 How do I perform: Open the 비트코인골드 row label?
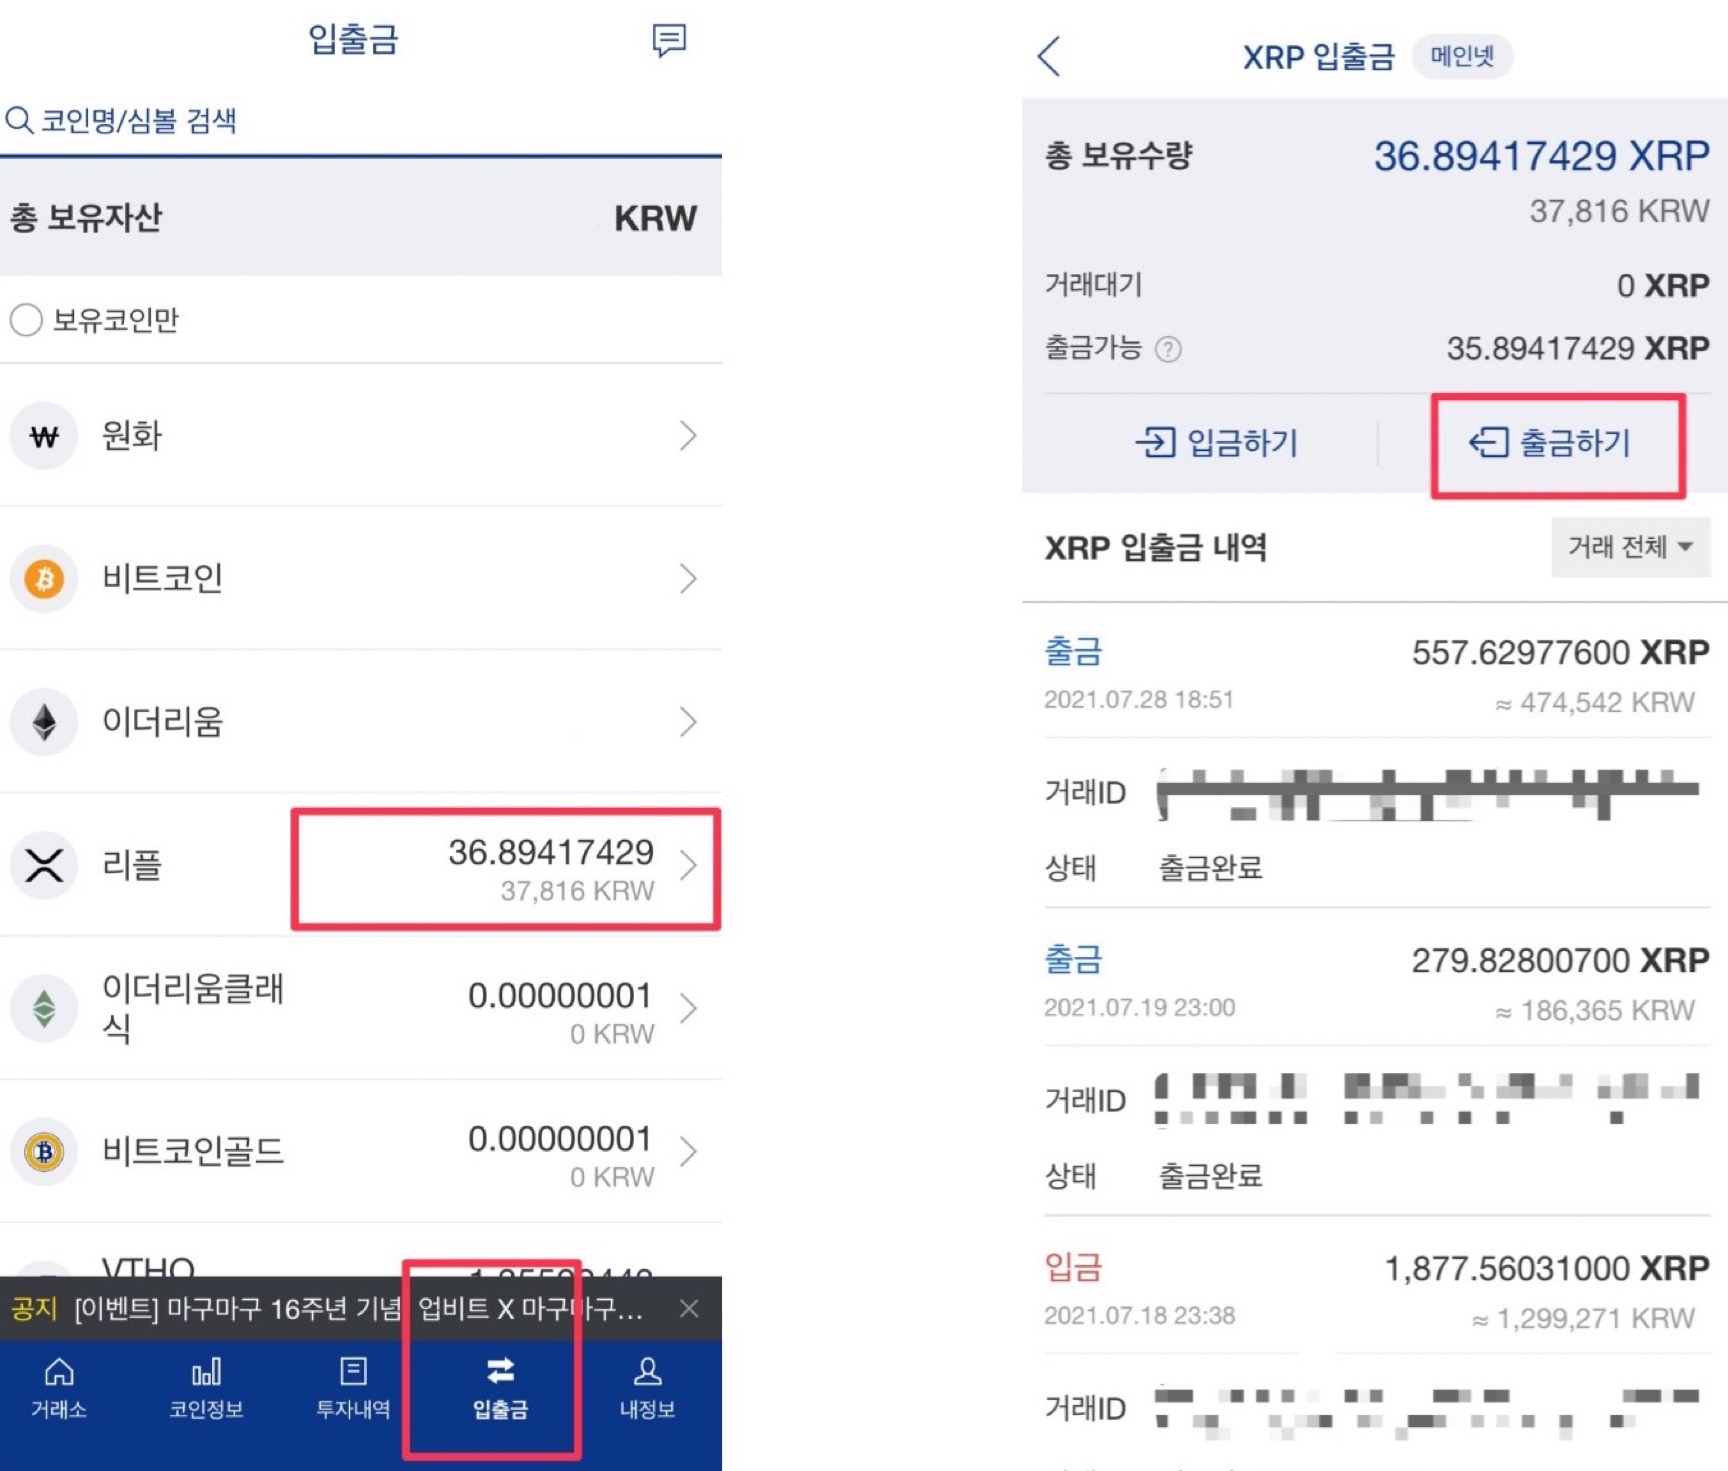point(193,1151)
